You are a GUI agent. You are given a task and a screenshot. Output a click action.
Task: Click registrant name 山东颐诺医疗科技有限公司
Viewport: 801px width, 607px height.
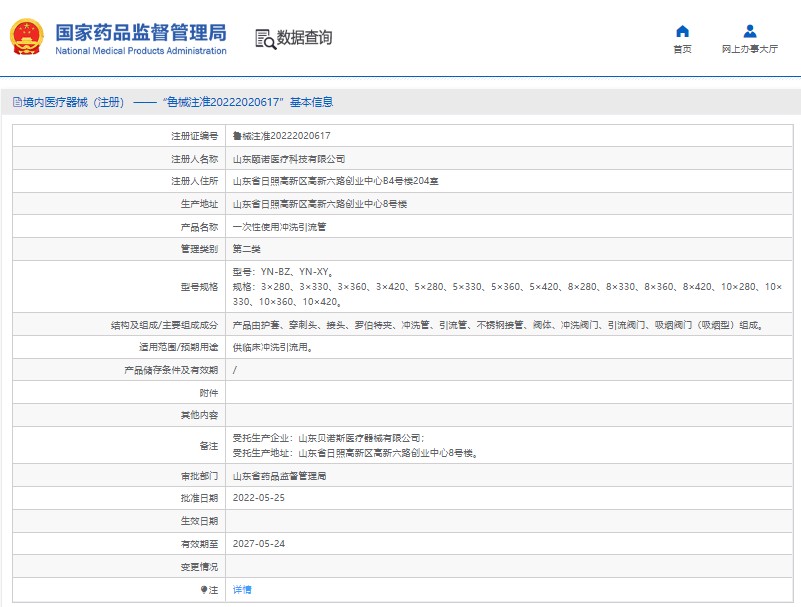(289, 158)
